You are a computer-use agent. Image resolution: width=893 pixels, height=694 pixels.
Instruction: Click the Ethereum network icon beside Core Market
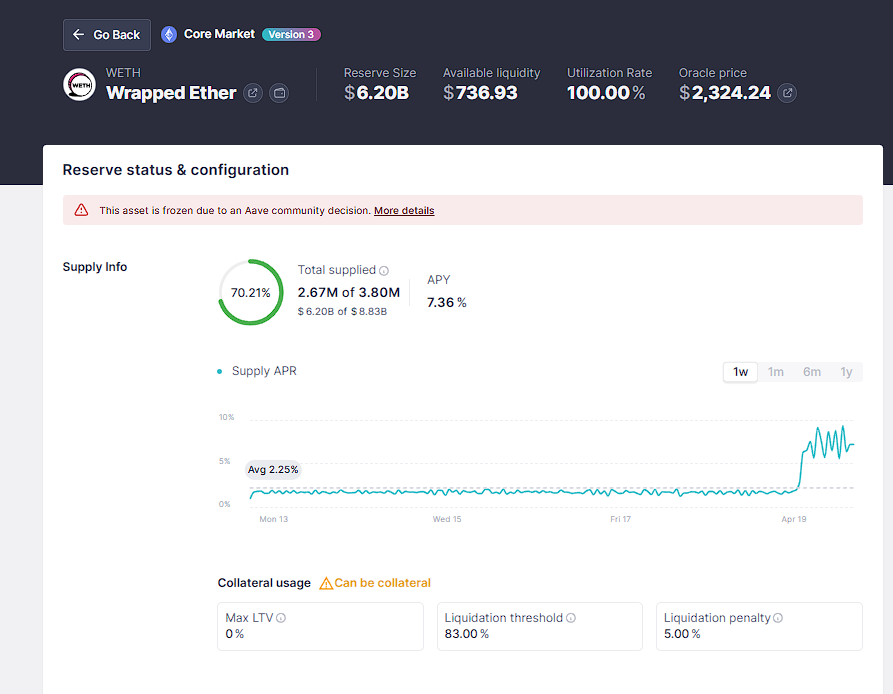169,35
